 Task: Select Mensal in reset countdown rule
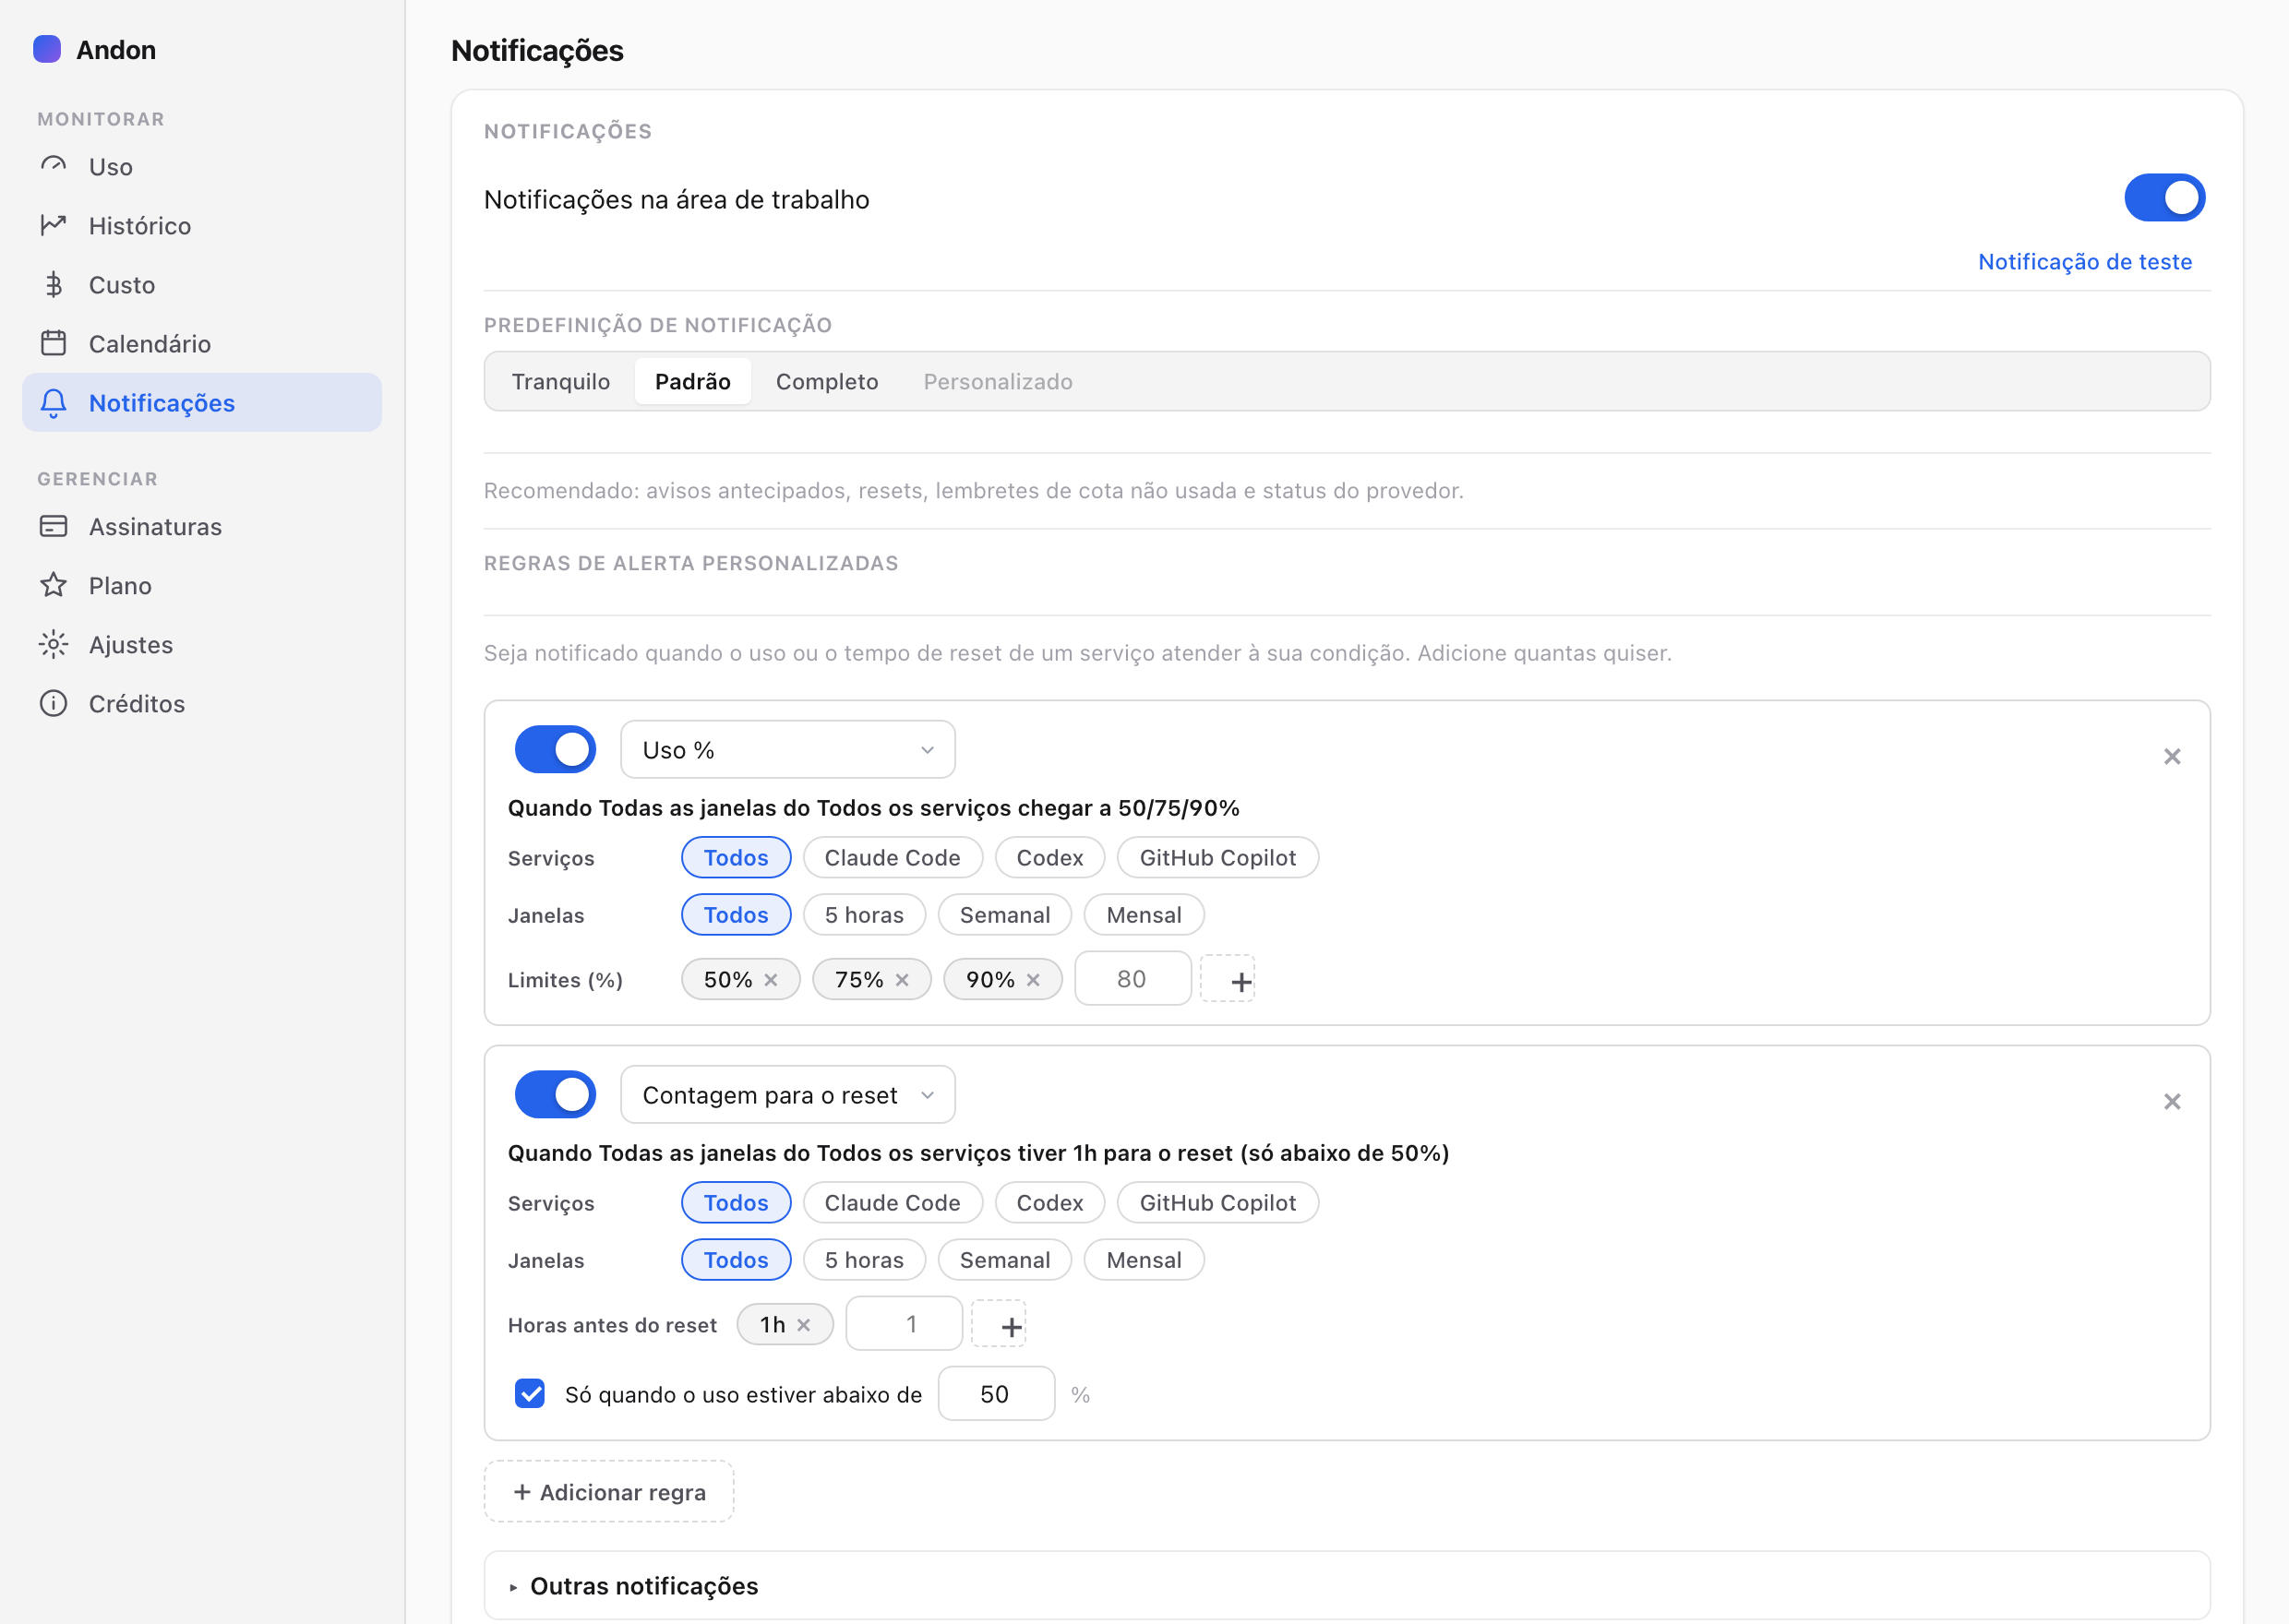[1143, 1259]
